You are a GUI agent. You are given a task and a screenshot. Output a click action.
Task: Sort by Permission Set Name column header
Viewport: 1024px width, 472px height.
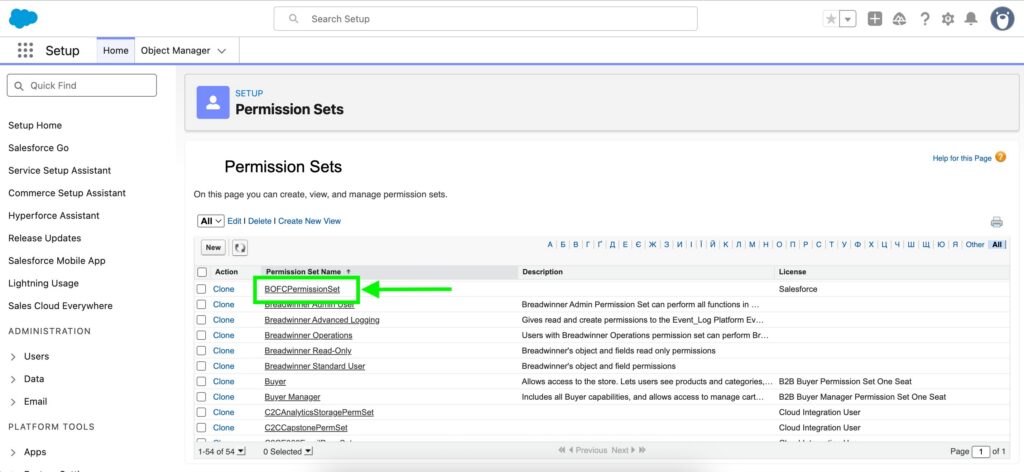[304, 272]
